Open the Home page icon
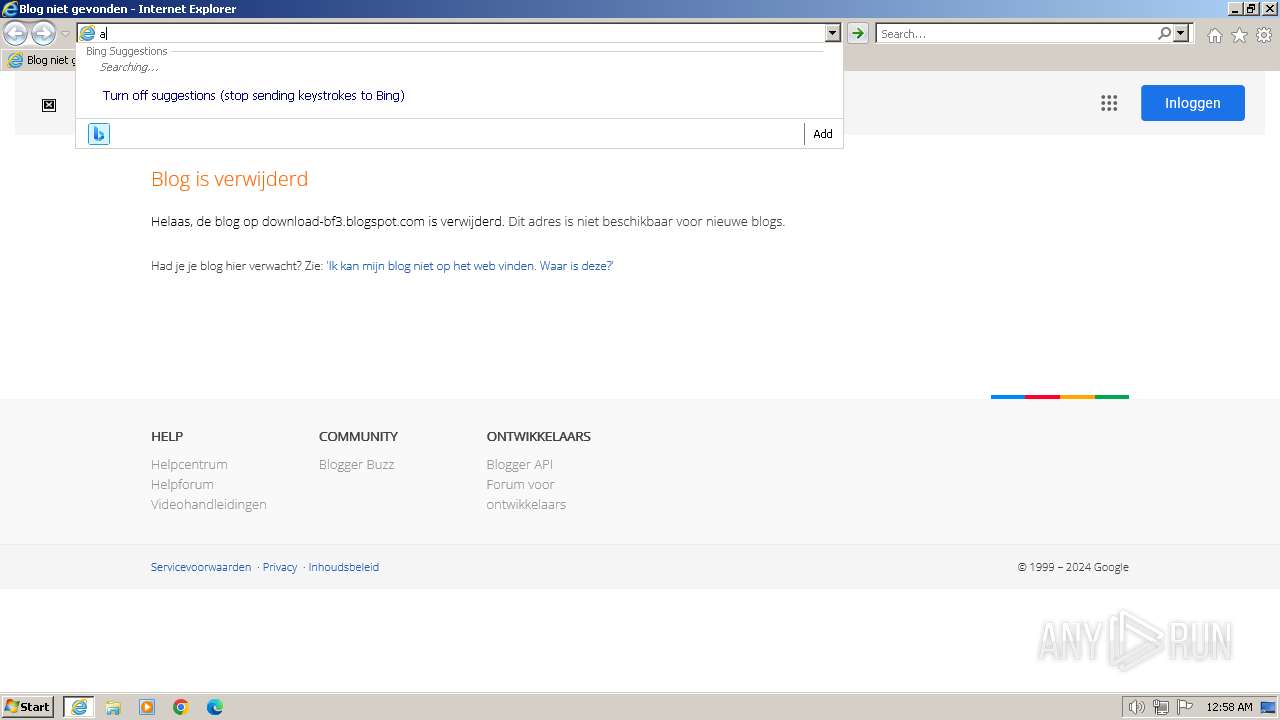The height and width of the screenshot is (720, 1280). [x=1214, y=35]
